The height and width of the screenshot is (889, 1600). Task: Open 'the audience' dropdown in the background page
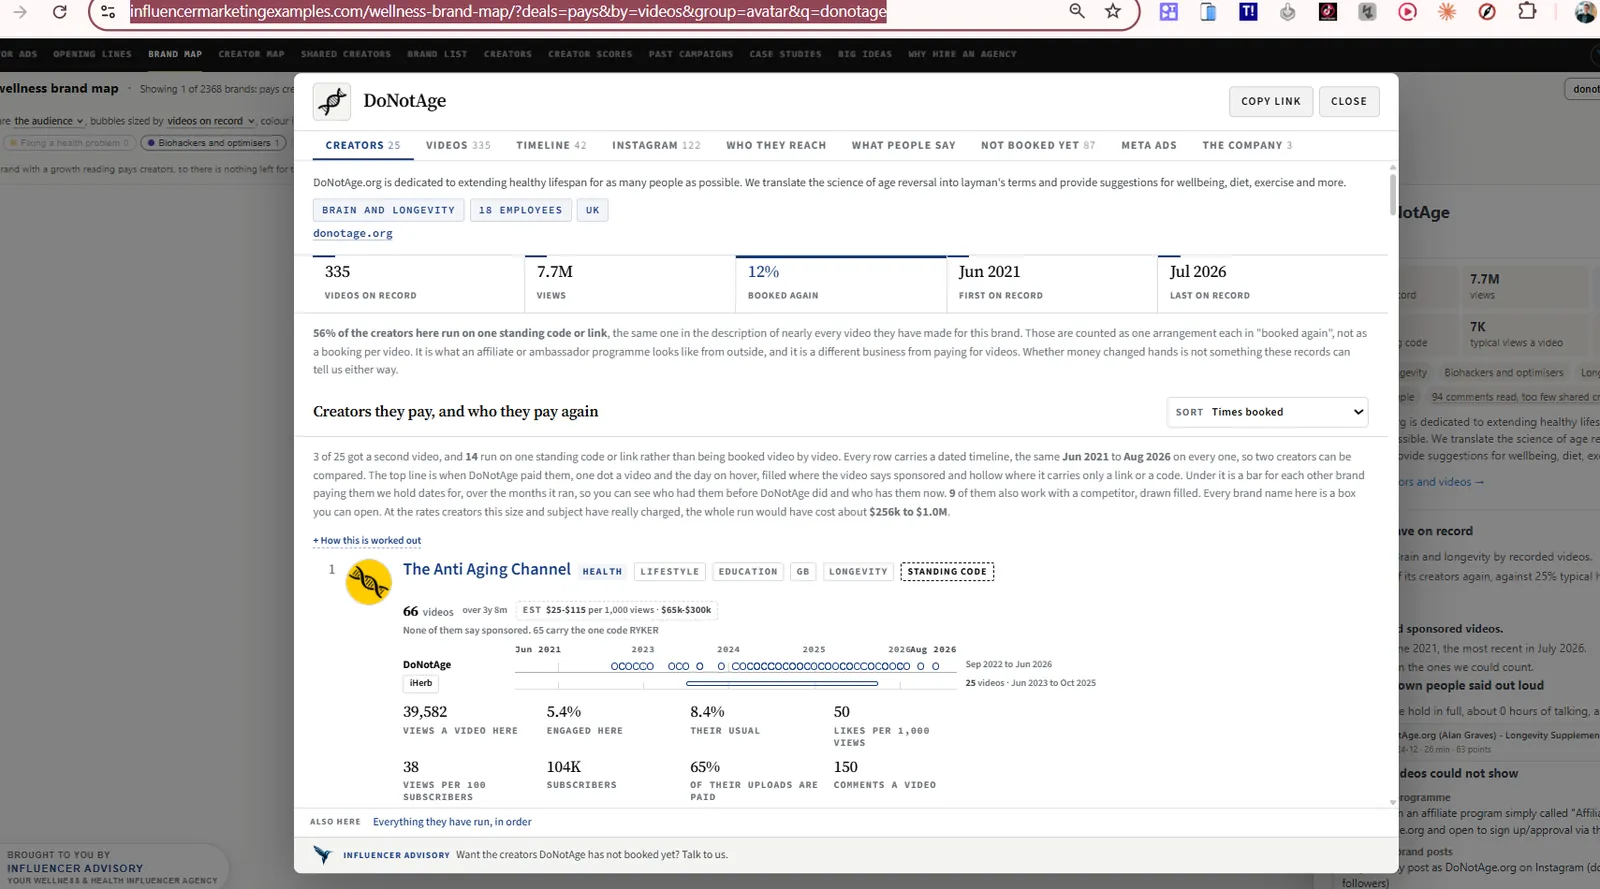(x=49, y=121)
